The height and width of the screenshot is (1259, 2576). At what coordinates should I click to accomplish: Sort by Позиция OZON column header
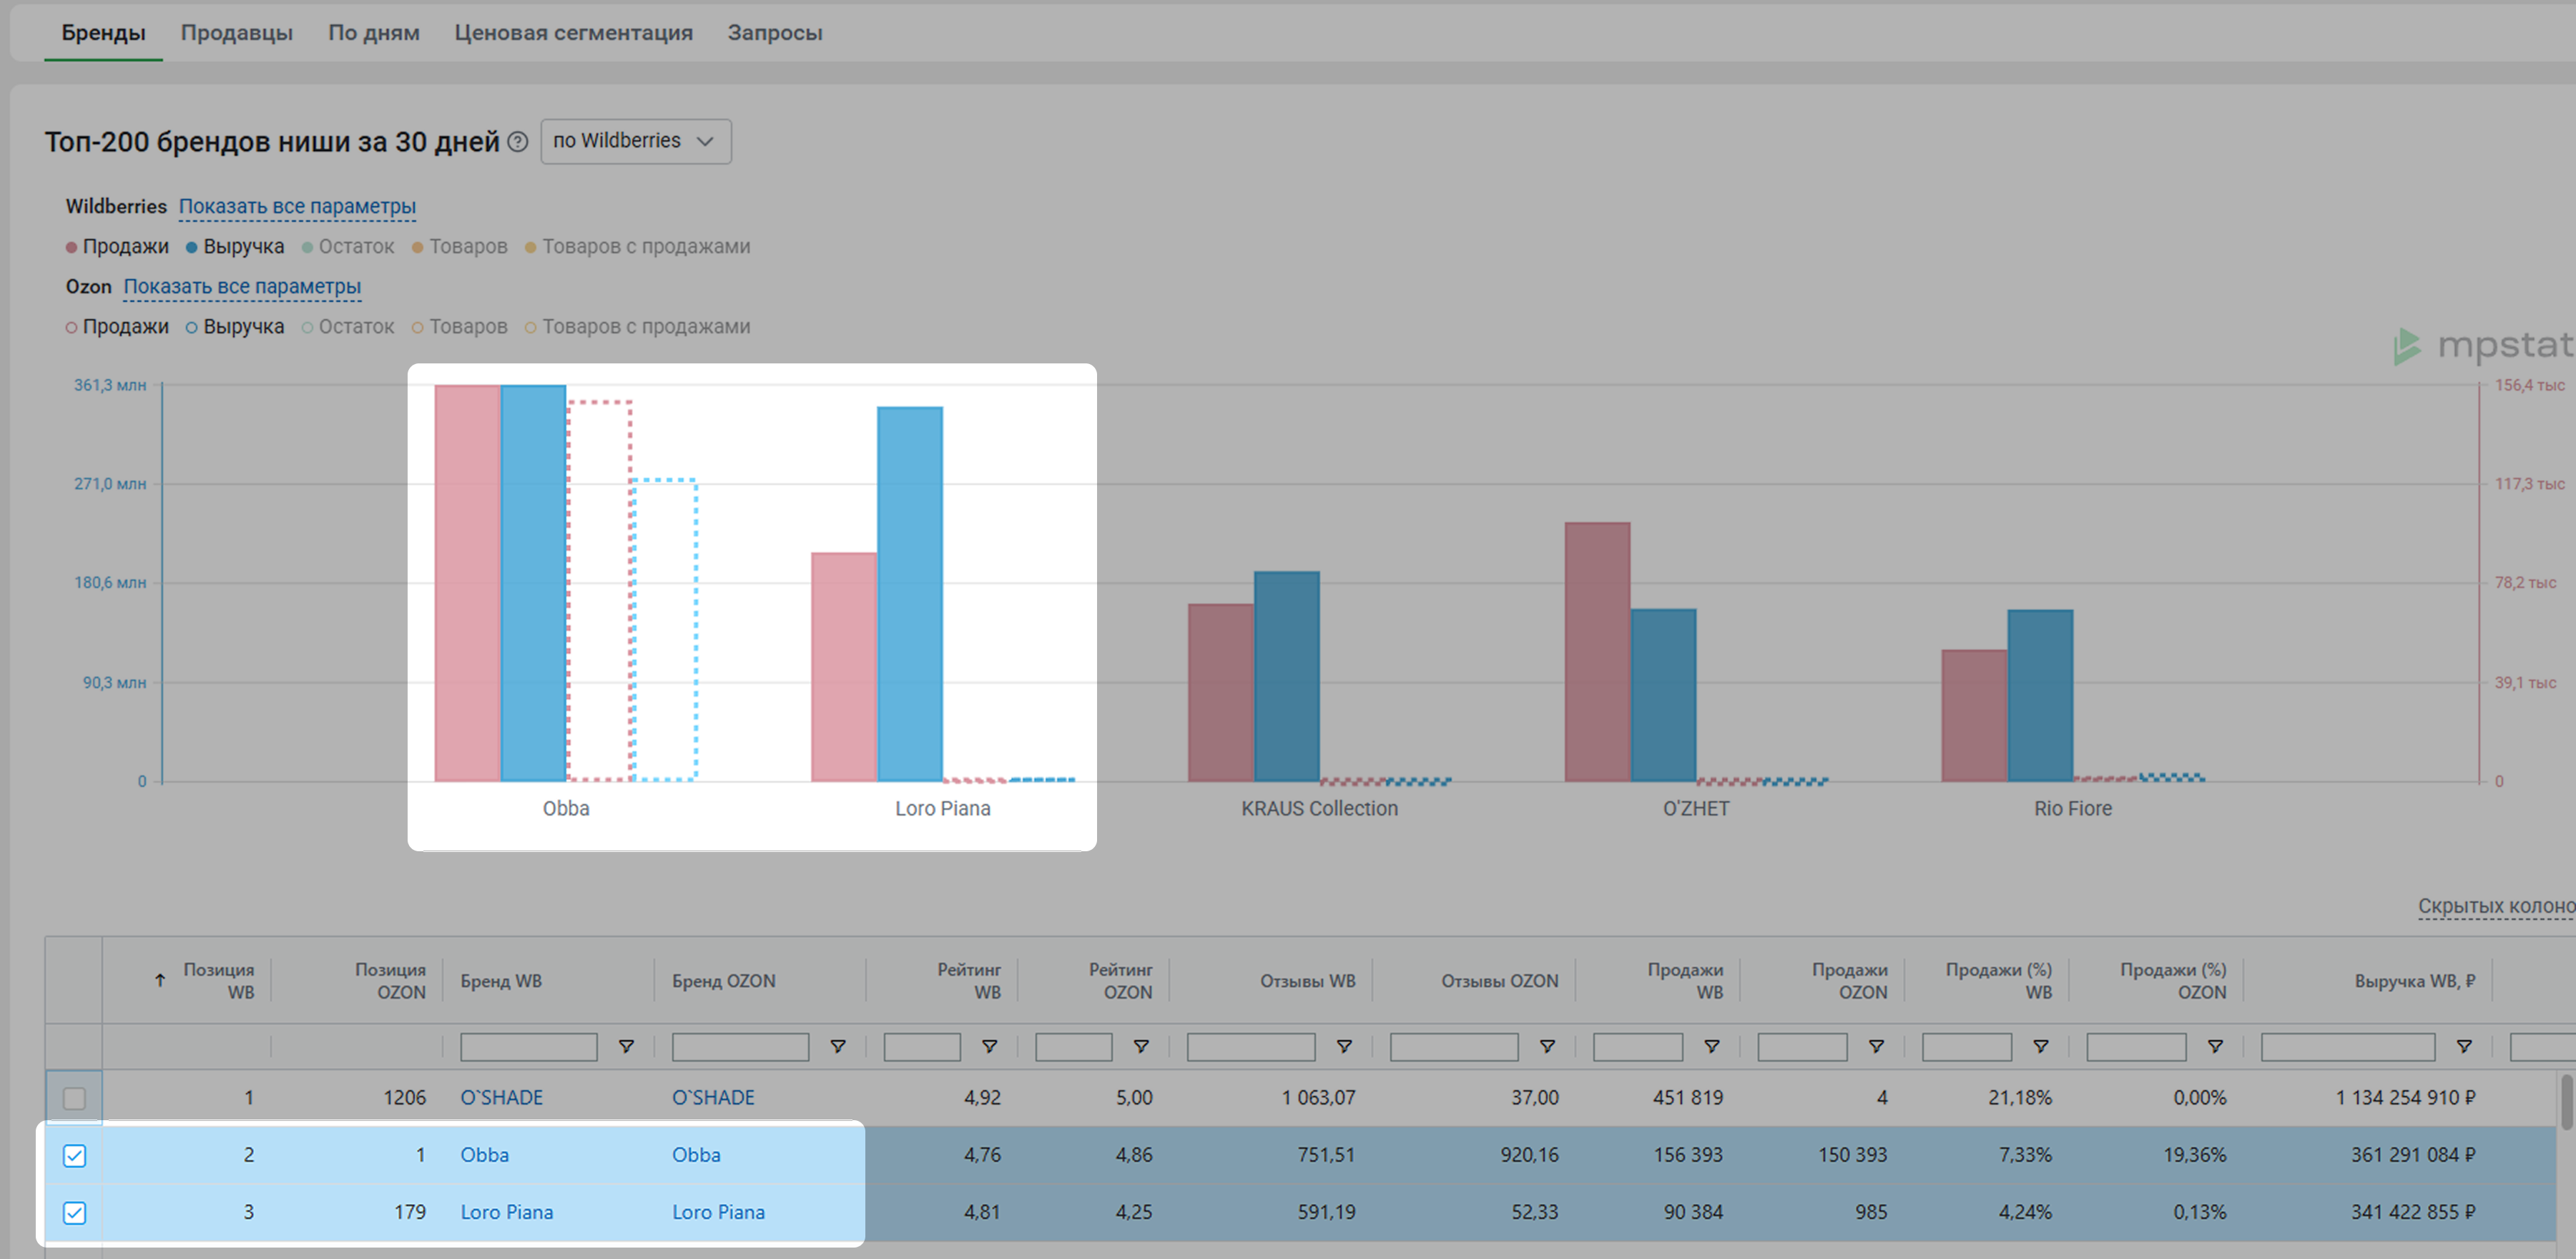[x=390, y=981]
